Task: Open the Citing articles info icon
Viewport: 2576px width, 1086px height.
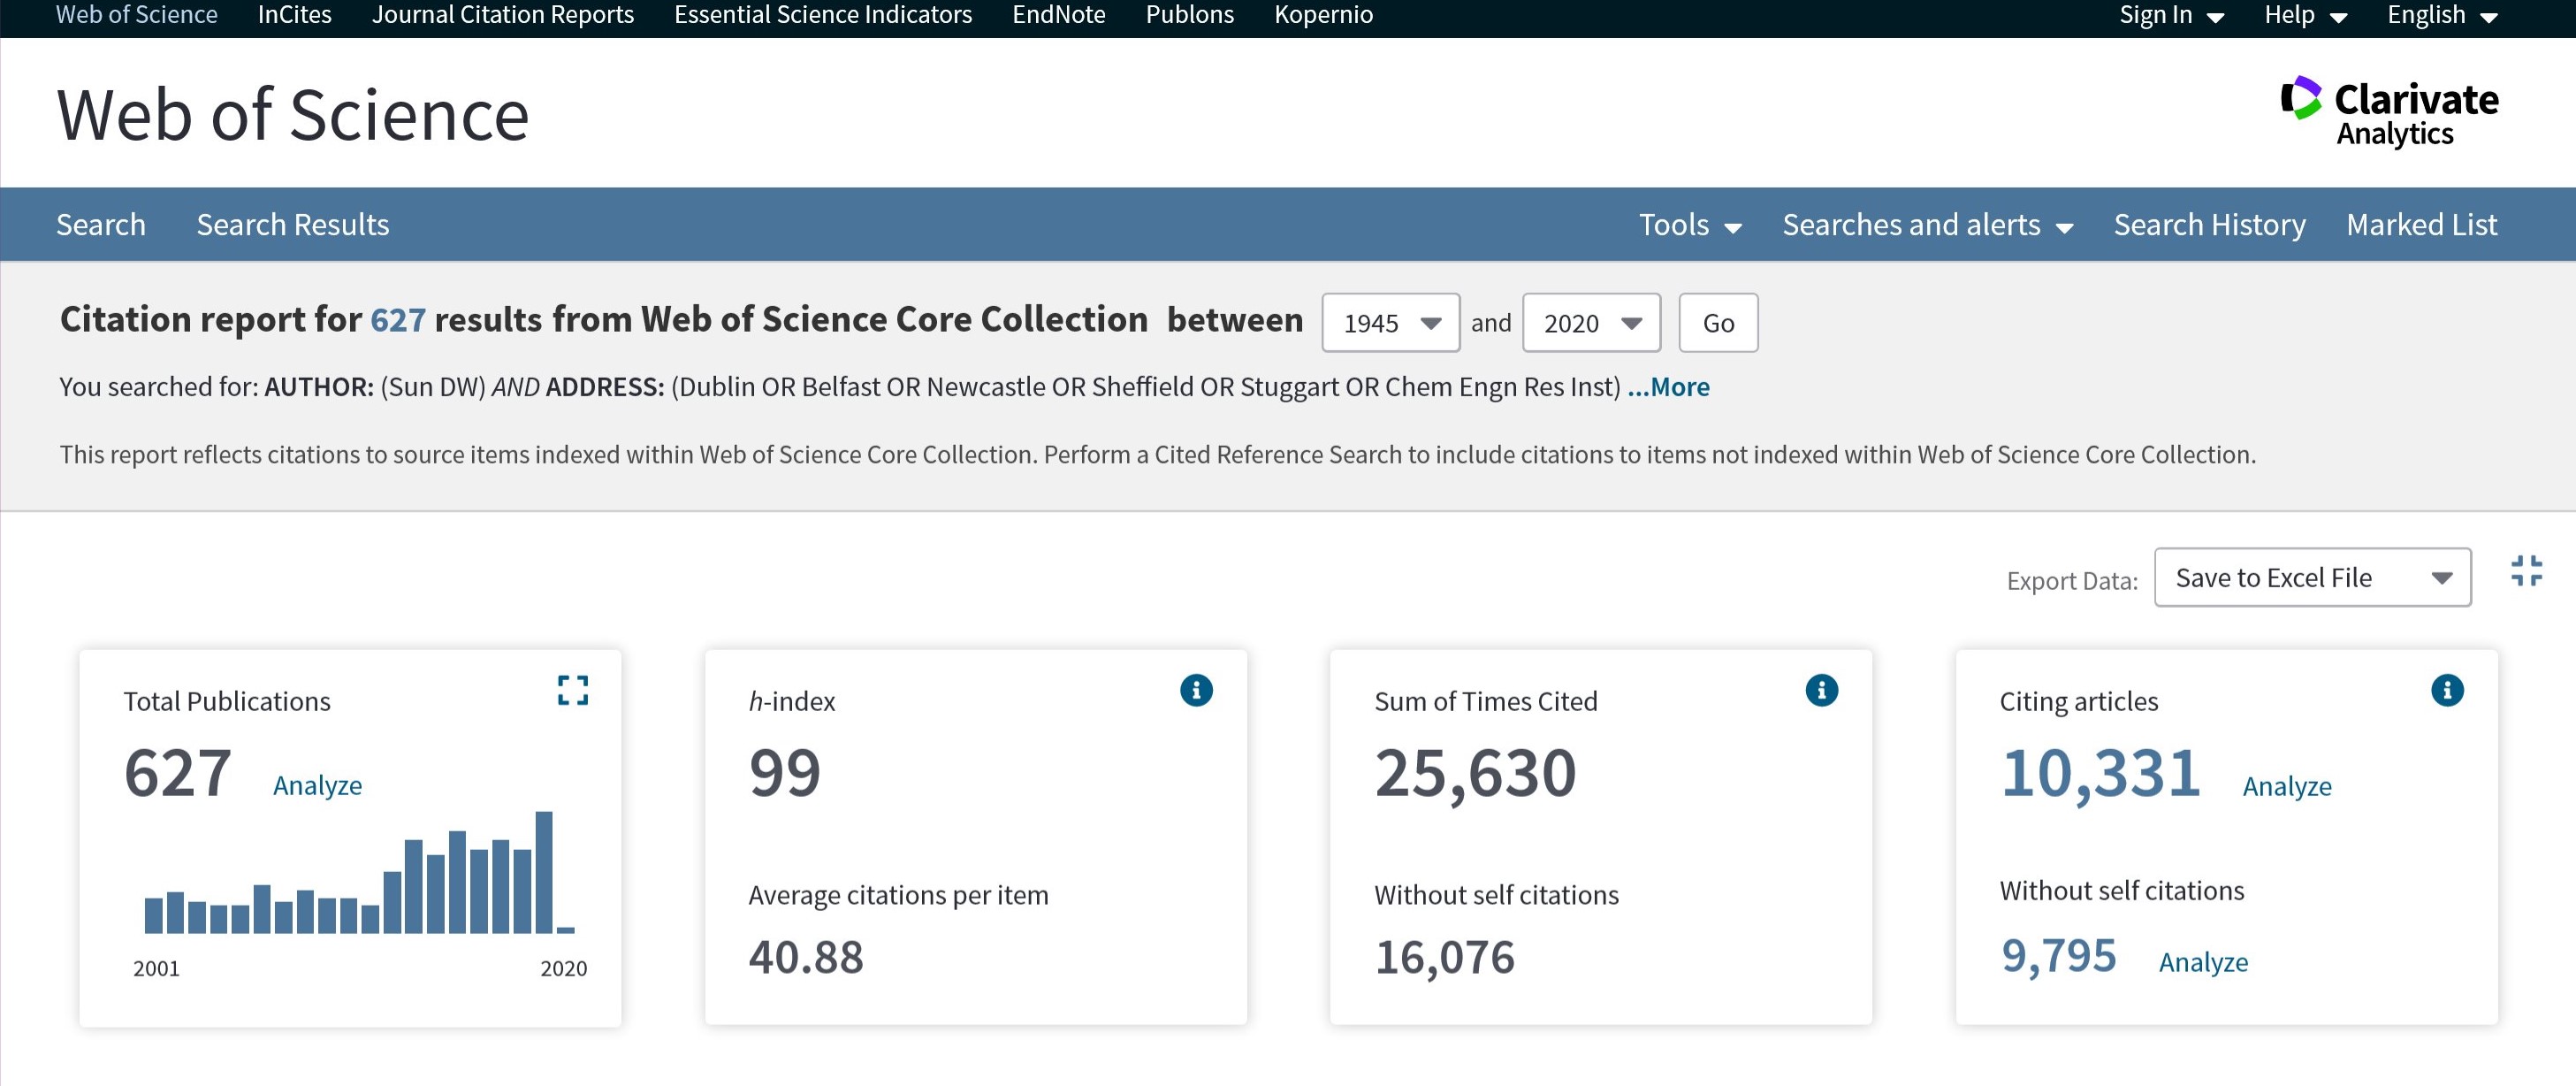Action: [2447, 690]
